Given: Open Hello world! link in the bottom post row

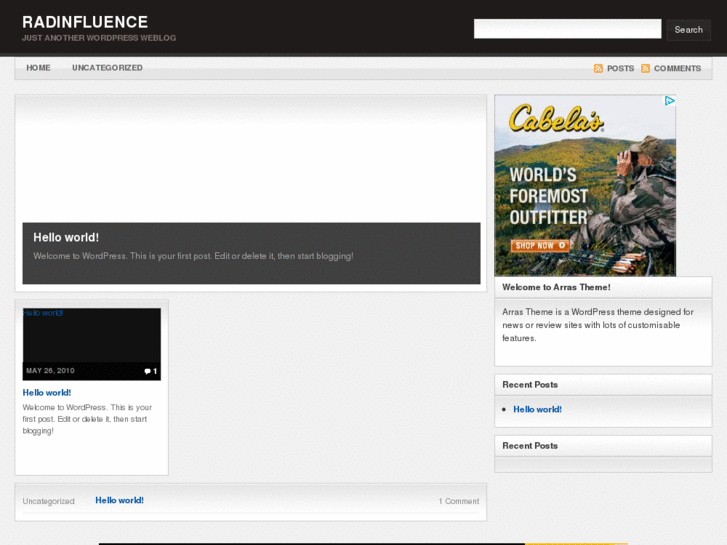Looking at the screenshot, I should pos(119,500).
